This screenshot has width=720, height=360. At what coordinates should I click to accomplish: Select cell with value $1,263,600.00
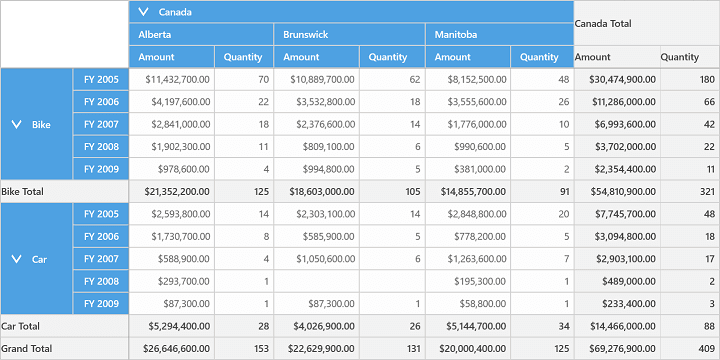click(x=468, y=259)
